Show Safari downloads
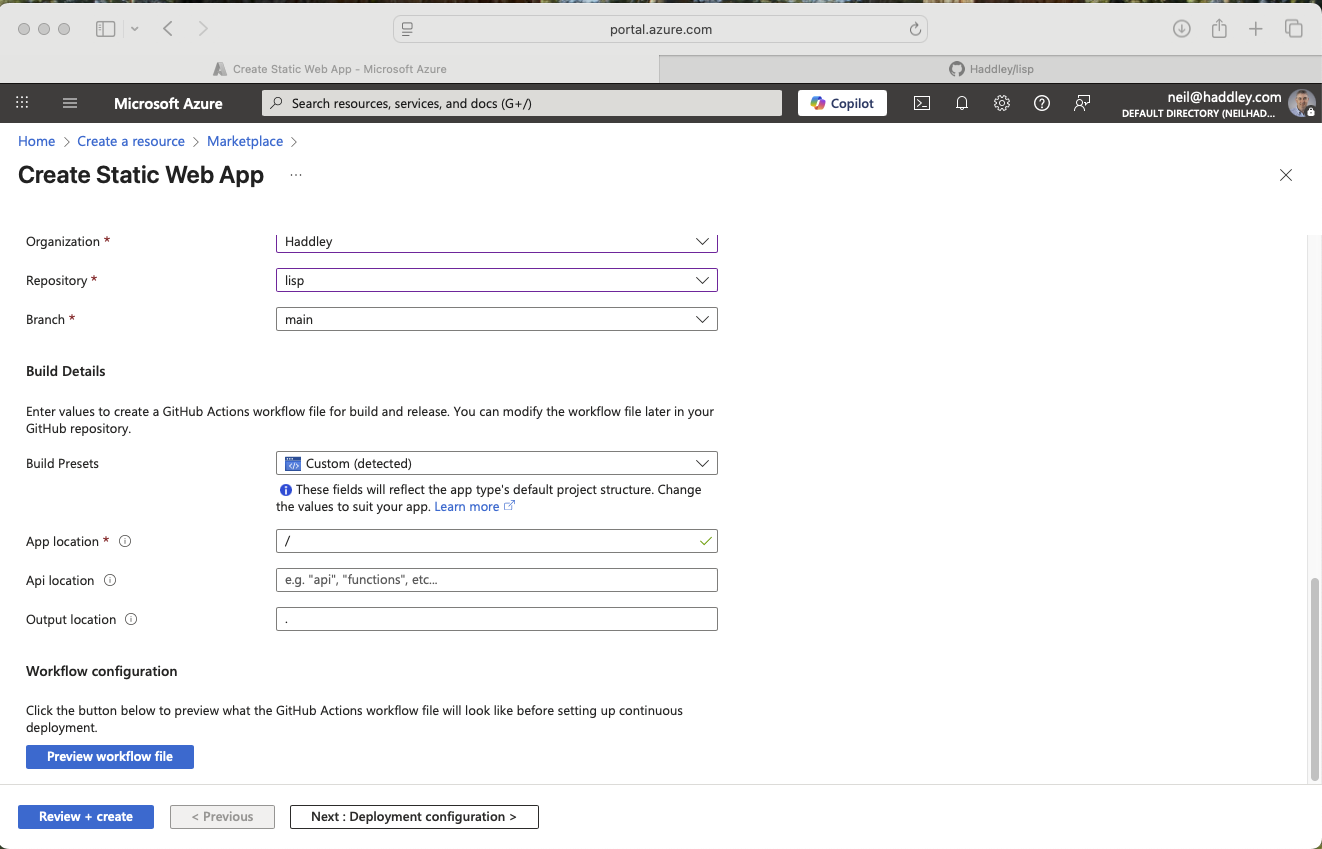 tap(1181, 29)
